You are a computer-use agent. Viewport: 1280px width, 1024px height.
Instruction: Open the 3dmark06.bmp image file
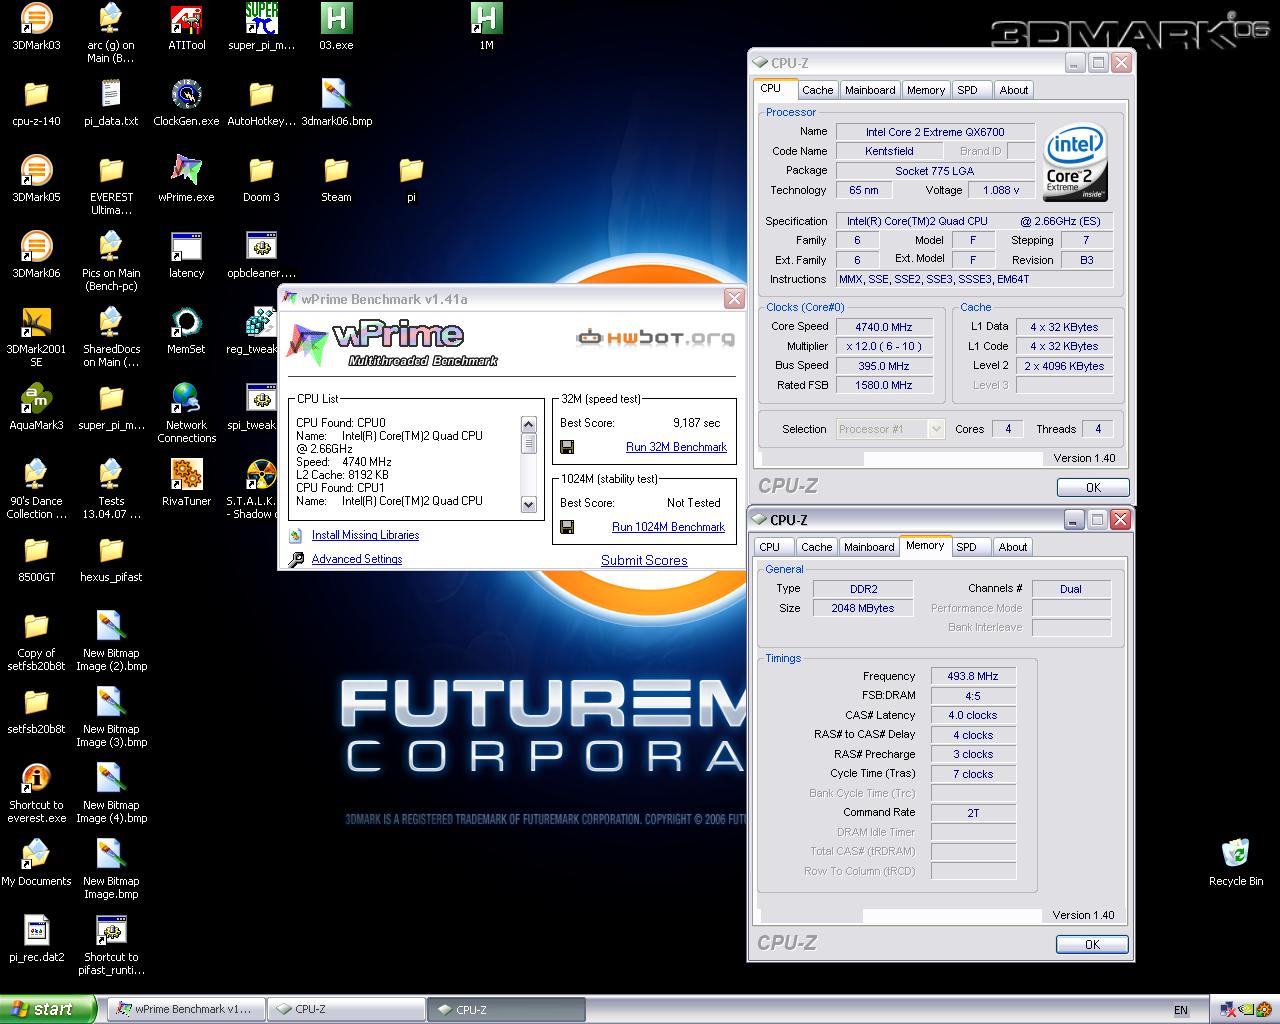(x=336, y=103)
